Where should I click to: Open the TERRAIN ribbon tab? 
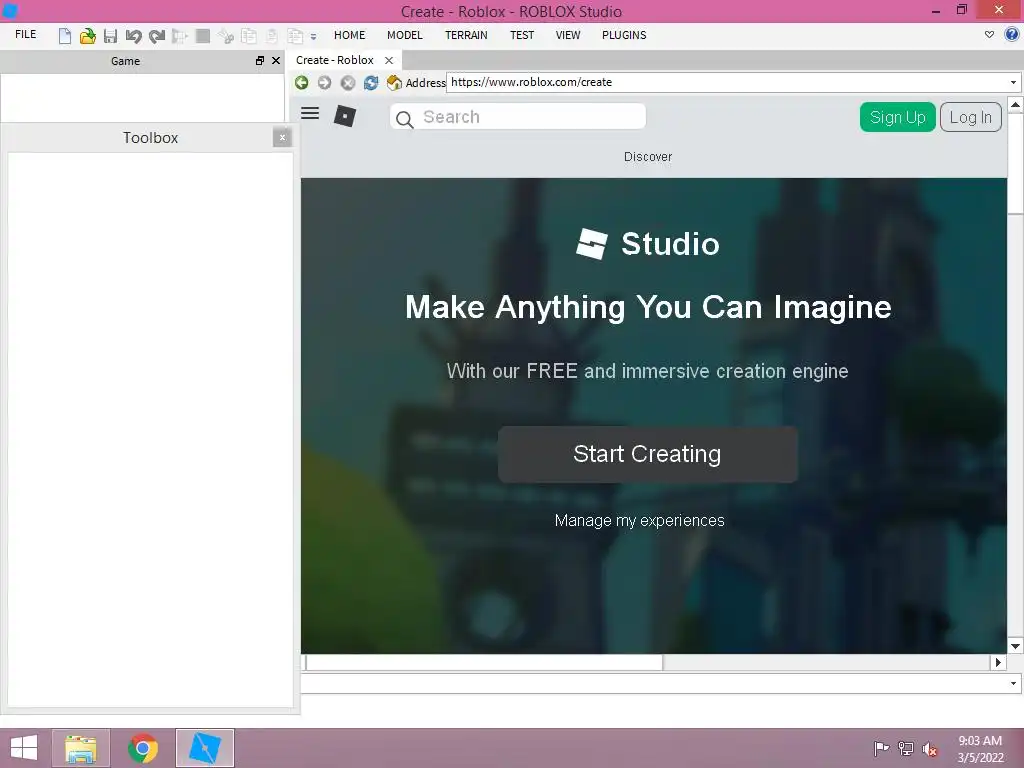[466, 35]
